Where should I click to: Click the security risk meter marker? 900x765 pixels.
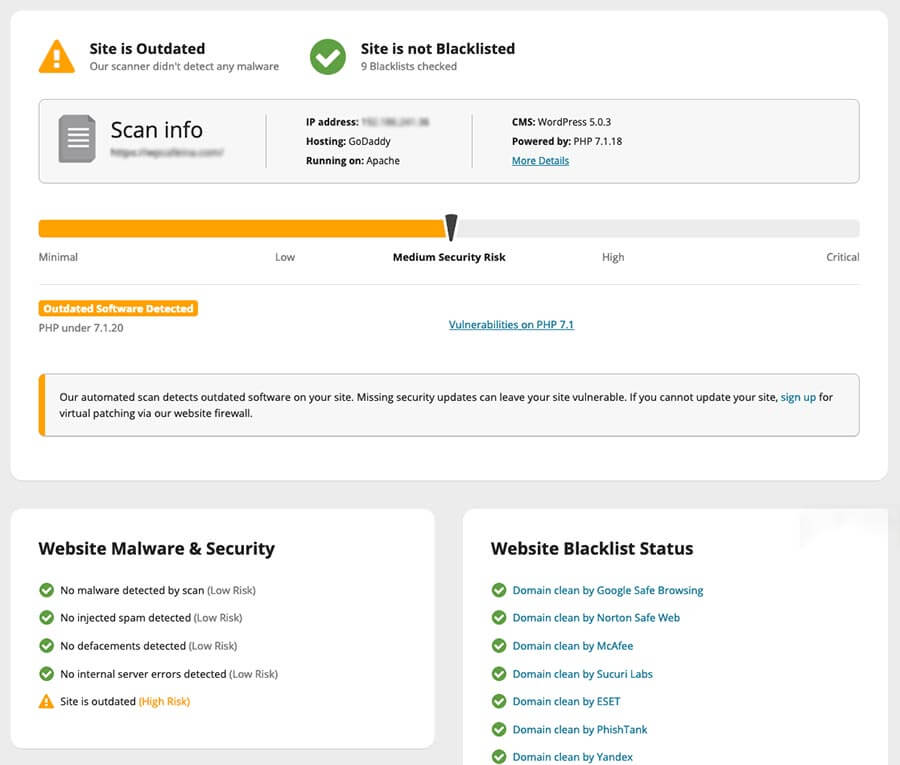coord(451,227)
